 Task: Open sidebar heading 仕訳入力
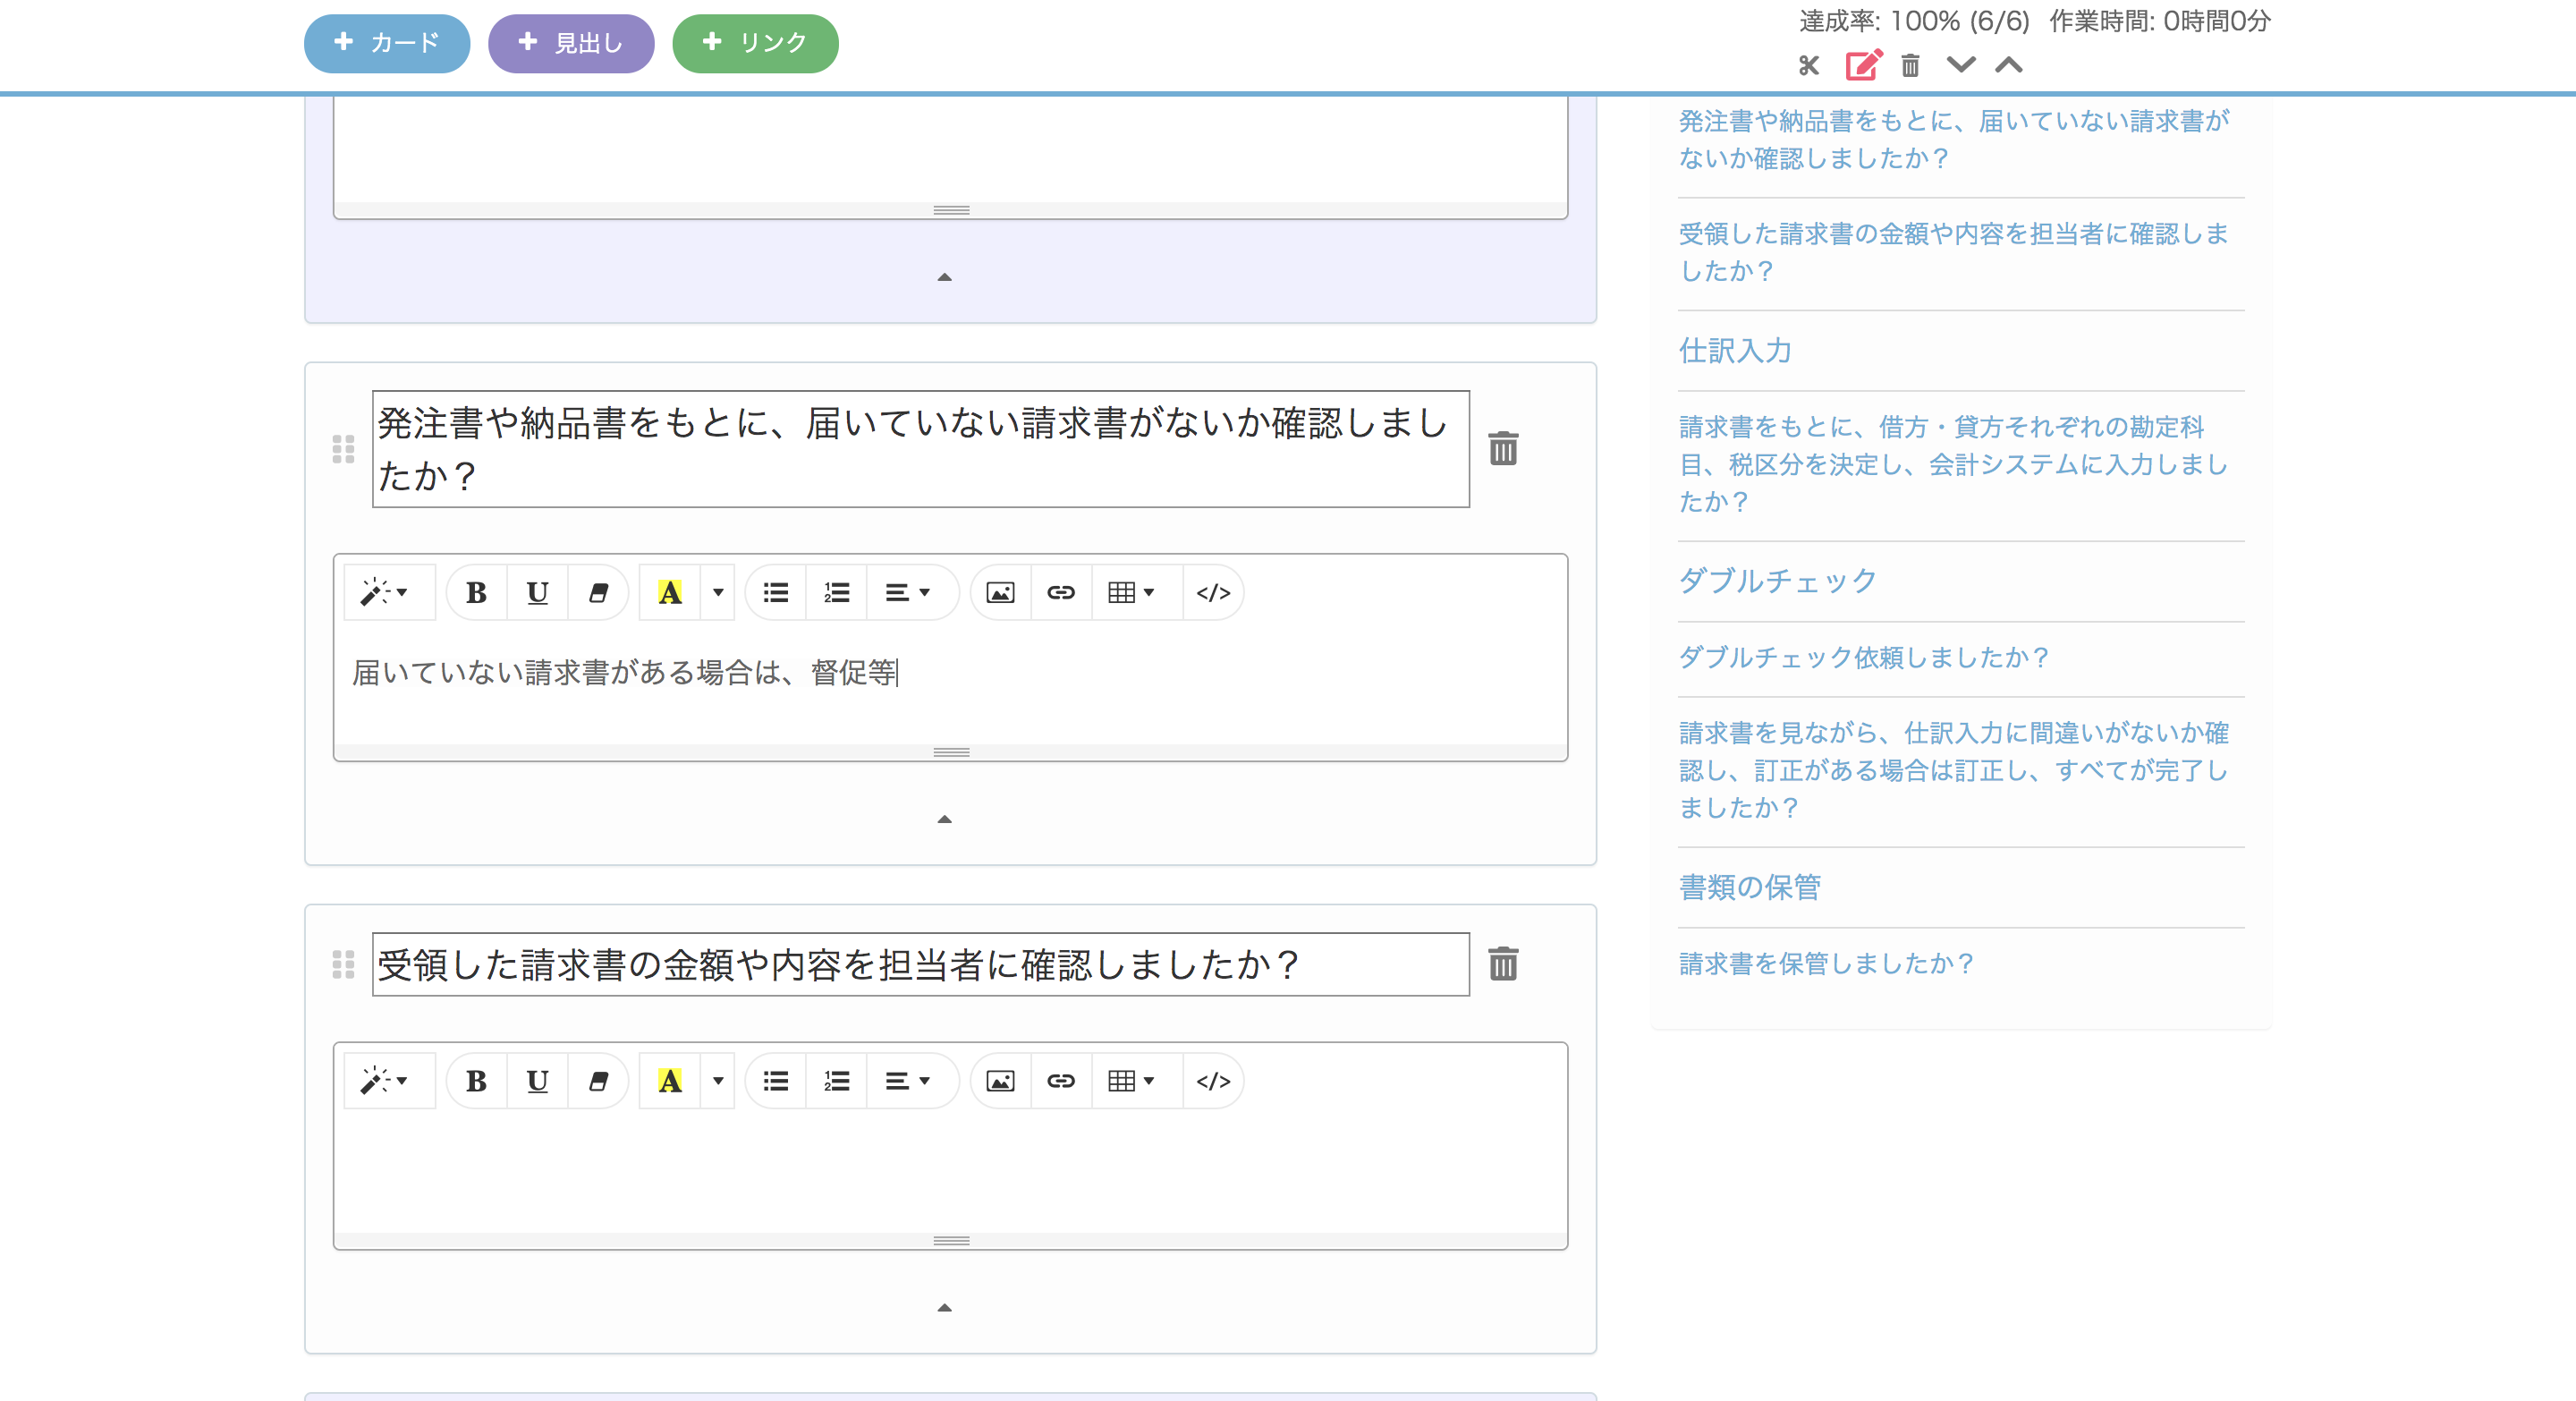coord(1735,350)
